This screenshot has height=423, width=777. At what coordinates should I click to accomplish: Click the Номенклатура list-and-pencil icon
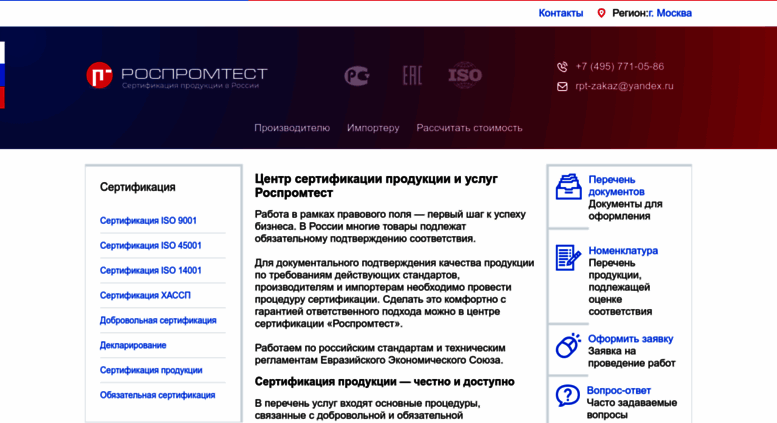[x=568, y=258]
